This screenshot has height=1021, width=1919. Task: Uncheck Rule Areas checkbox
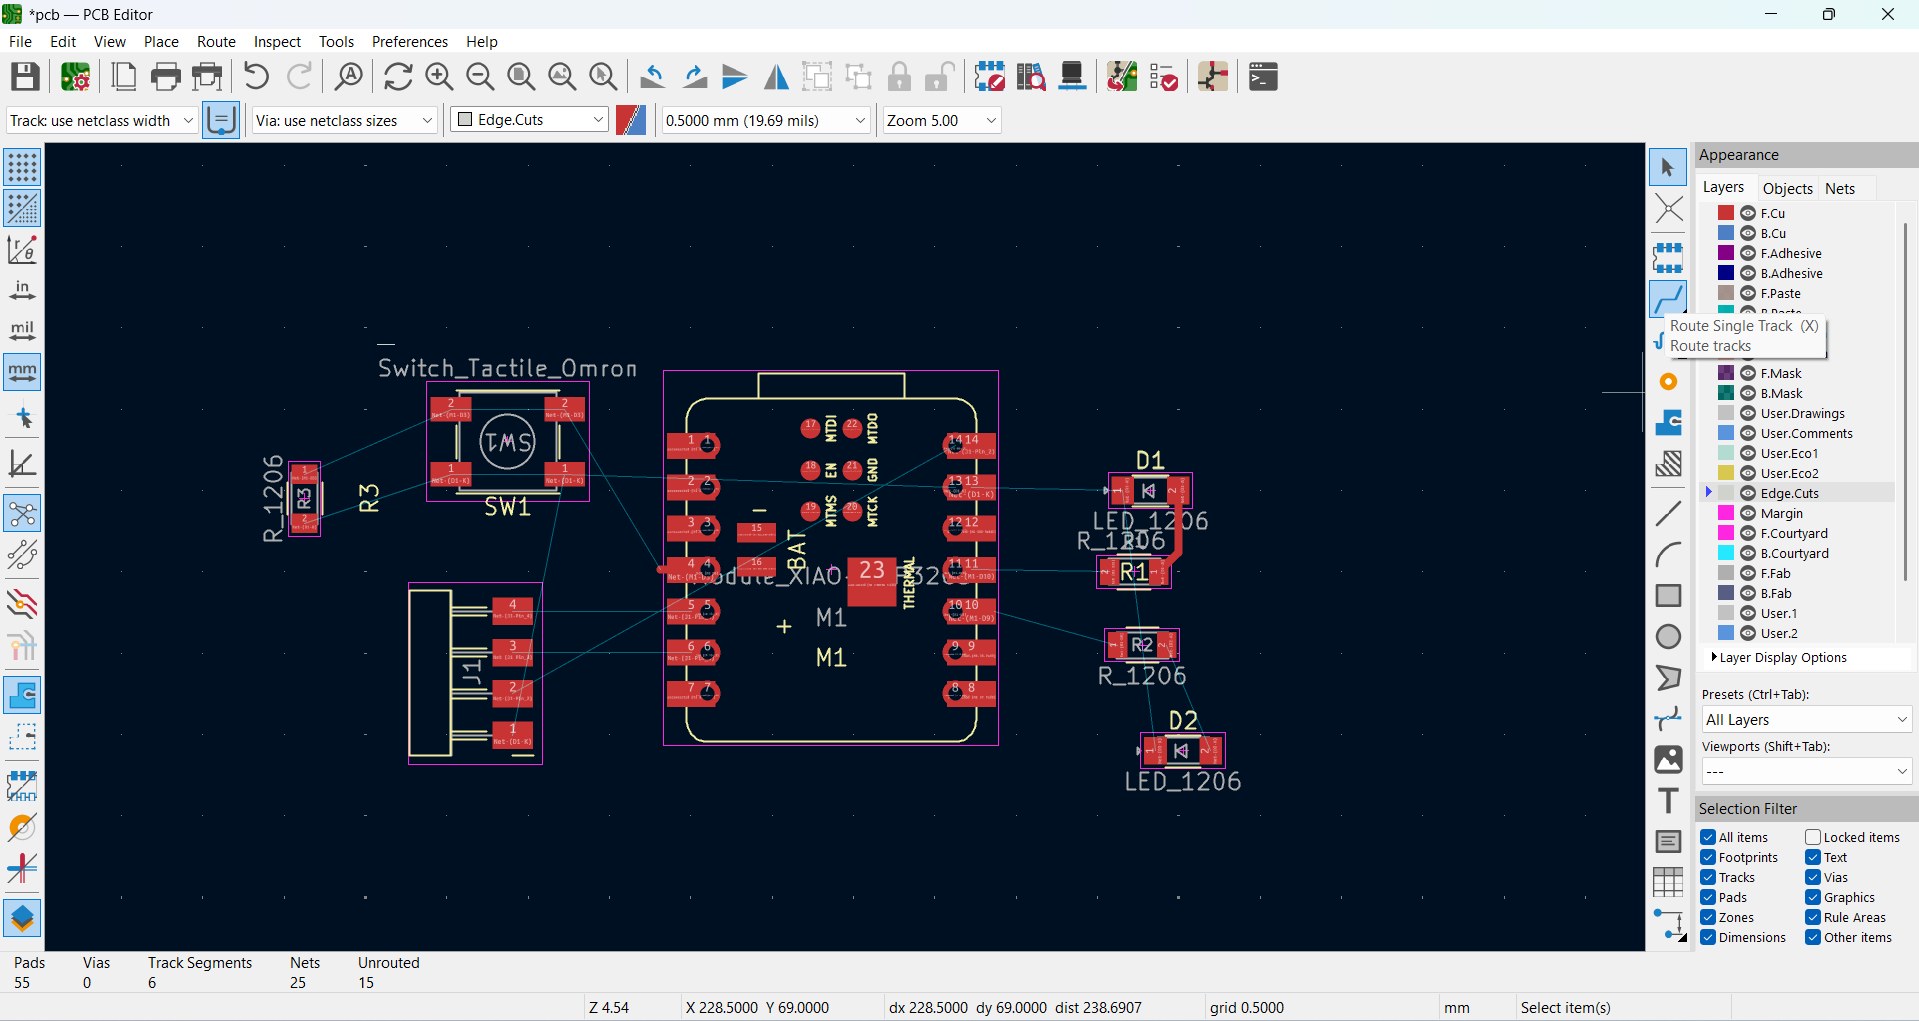[x=1813, y=917]
